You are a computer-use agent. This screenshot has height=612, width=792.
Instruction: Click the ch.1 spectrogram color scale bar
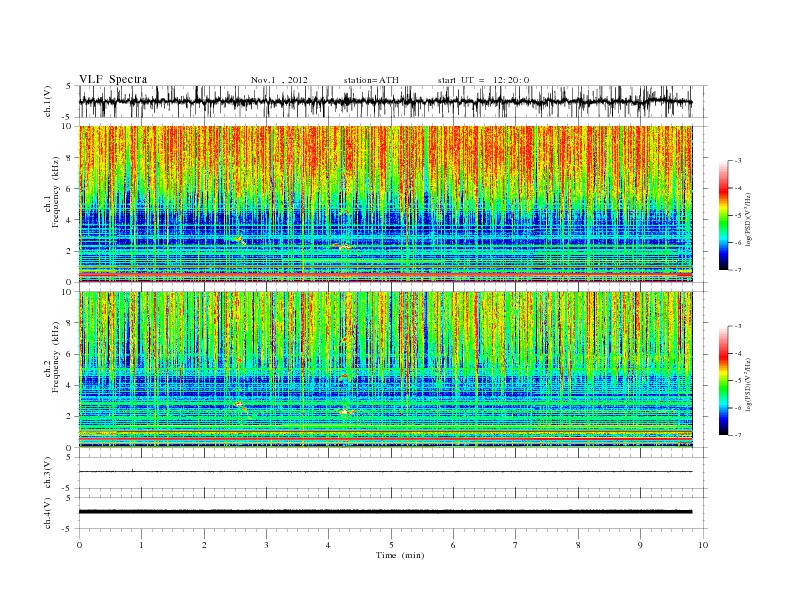click(724, 216)
